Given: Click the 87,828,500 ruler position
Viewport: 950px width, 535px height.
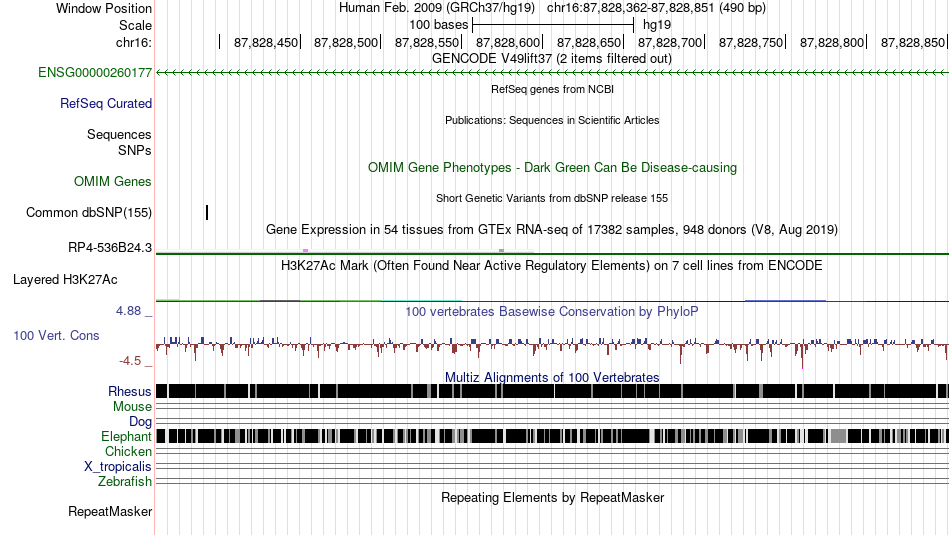Looking at the screenshot, I should (x=346, y=42).
